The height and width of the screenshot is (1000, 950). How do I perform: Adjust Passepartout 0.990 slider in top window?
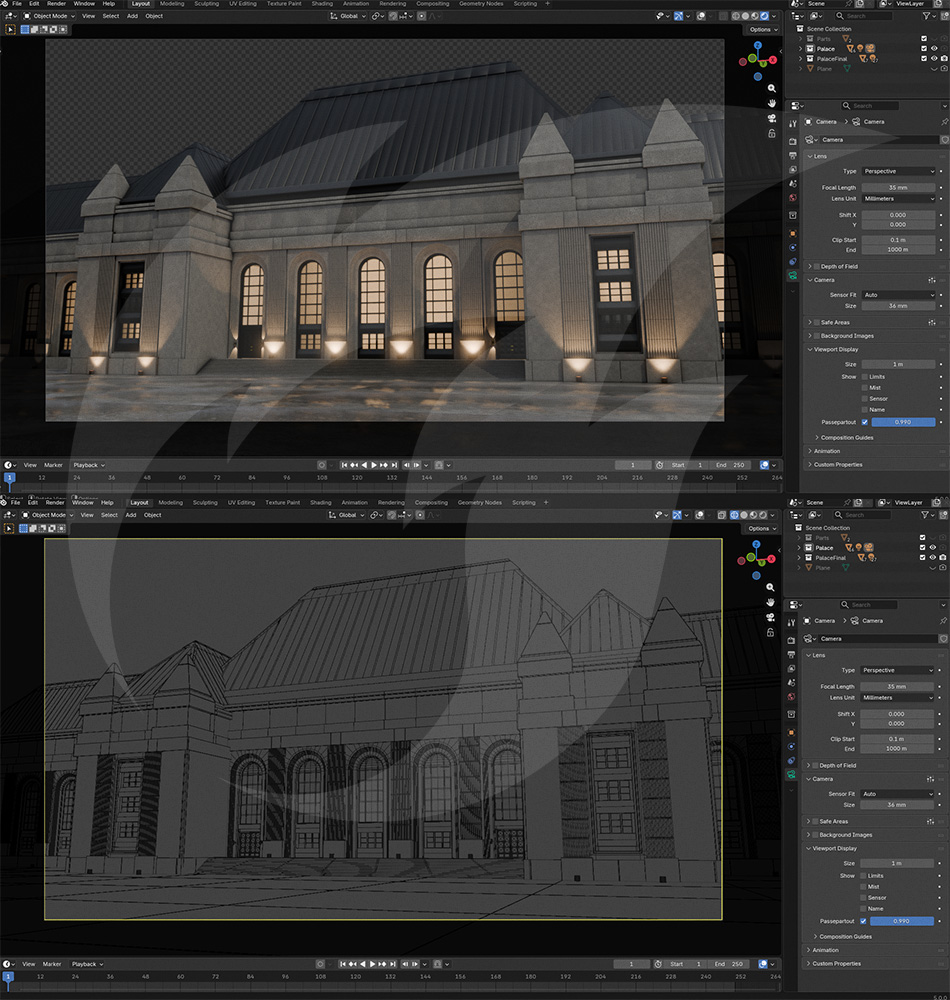pos(903,422)
